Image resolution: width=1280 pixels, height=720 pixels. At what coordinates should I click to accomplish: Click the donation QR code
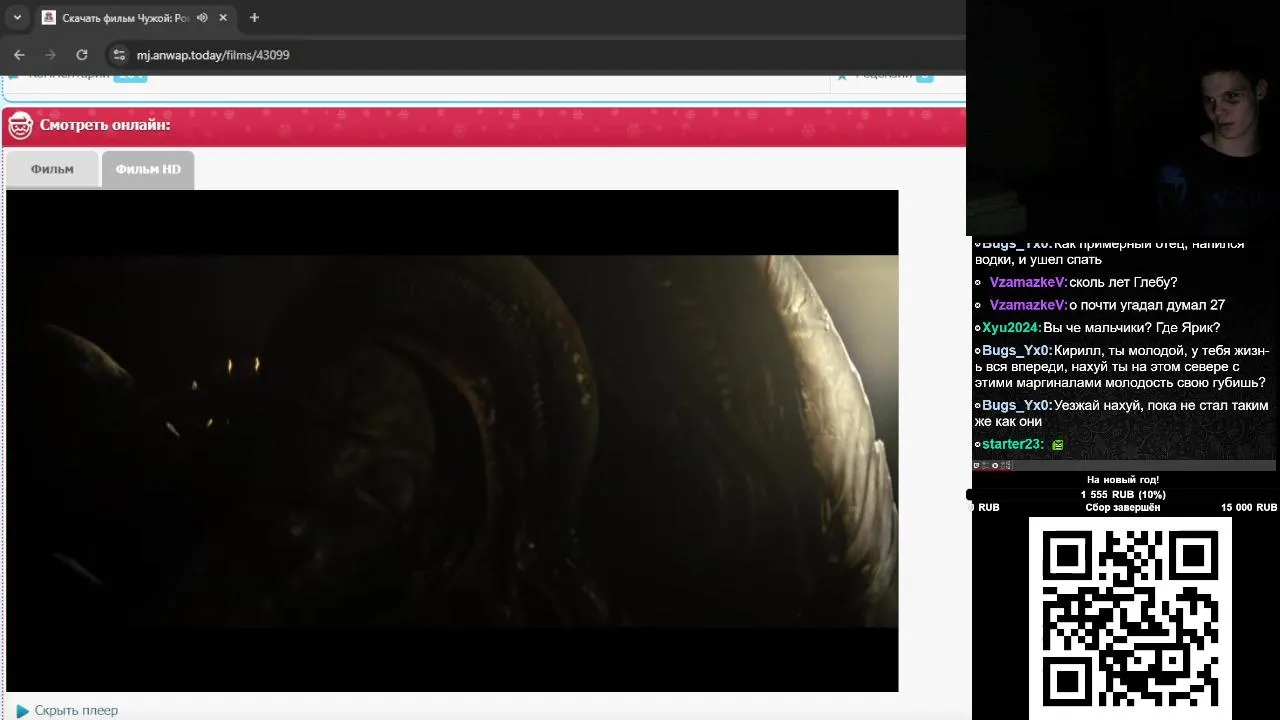[x=1130, y=618]
